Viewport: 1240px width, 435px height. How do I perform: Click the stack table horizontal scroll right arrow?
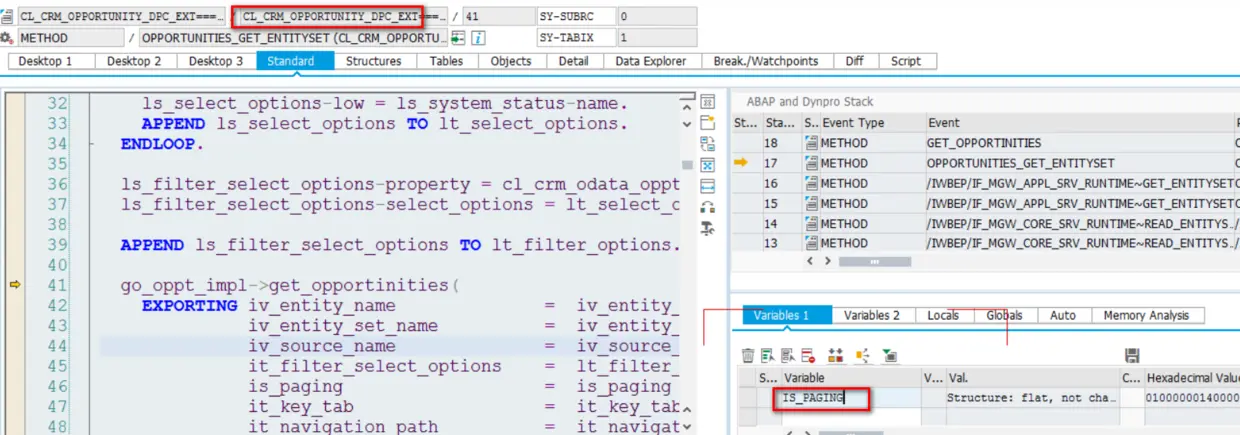[x=827, y=261]
